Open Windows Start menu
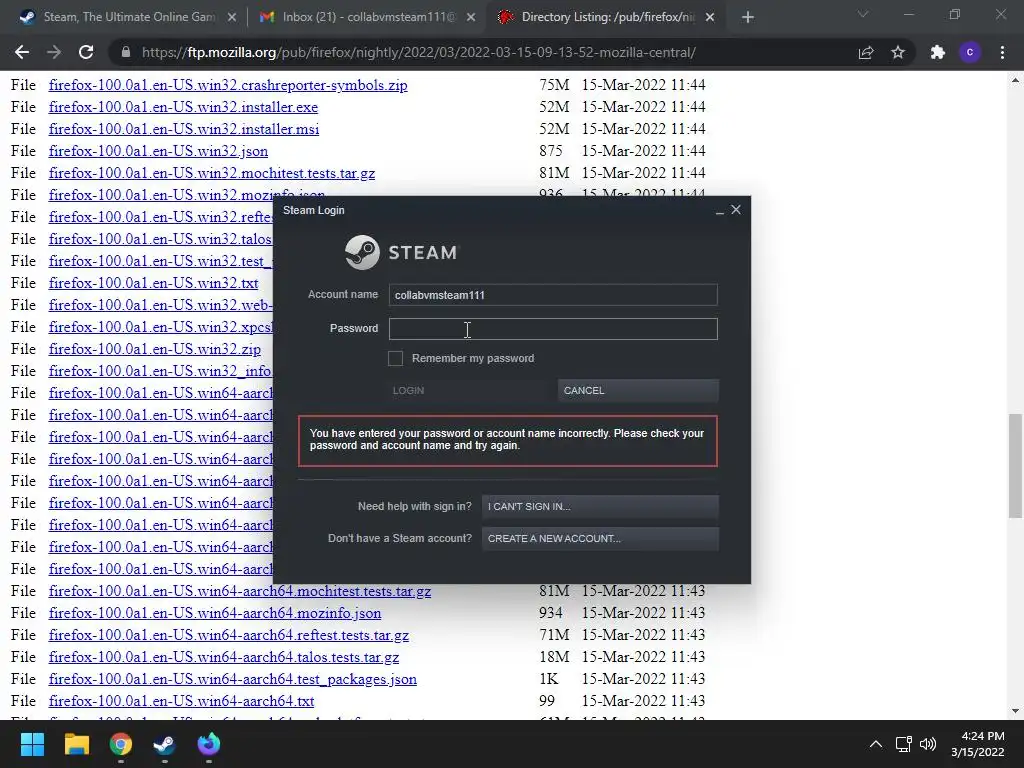 tap(32, 744)
